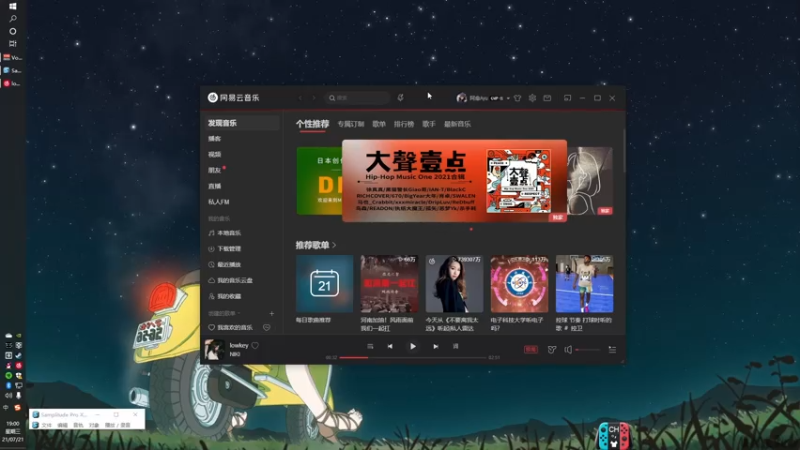The width and height of the screenshot is (800, 450).
Task: Open the 电子科技大学听电子吗 playlist cover
Action: coord(519,284)
